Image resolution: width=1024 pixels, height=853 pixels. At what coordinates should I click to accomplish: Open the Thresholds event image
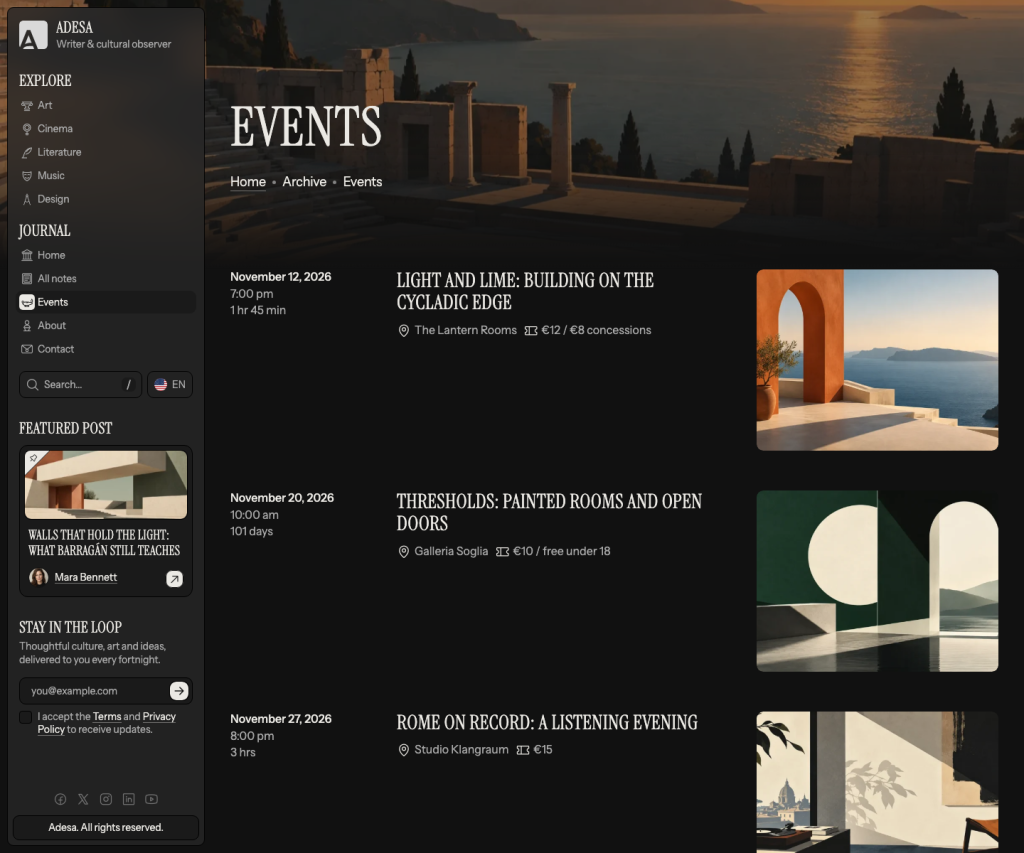click(877, 581)
